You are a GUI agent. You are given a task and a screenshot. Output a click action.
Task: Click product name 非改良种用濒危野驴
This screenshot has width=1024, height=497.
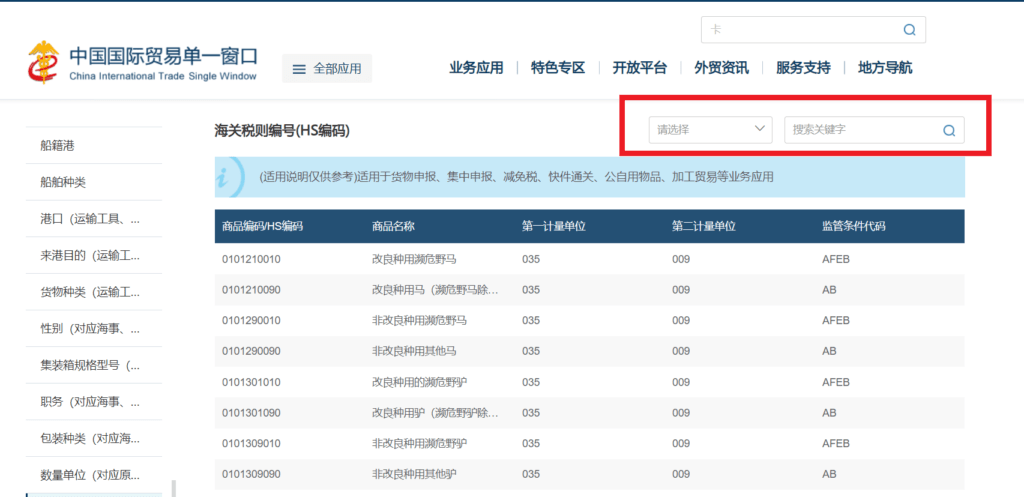419,443
